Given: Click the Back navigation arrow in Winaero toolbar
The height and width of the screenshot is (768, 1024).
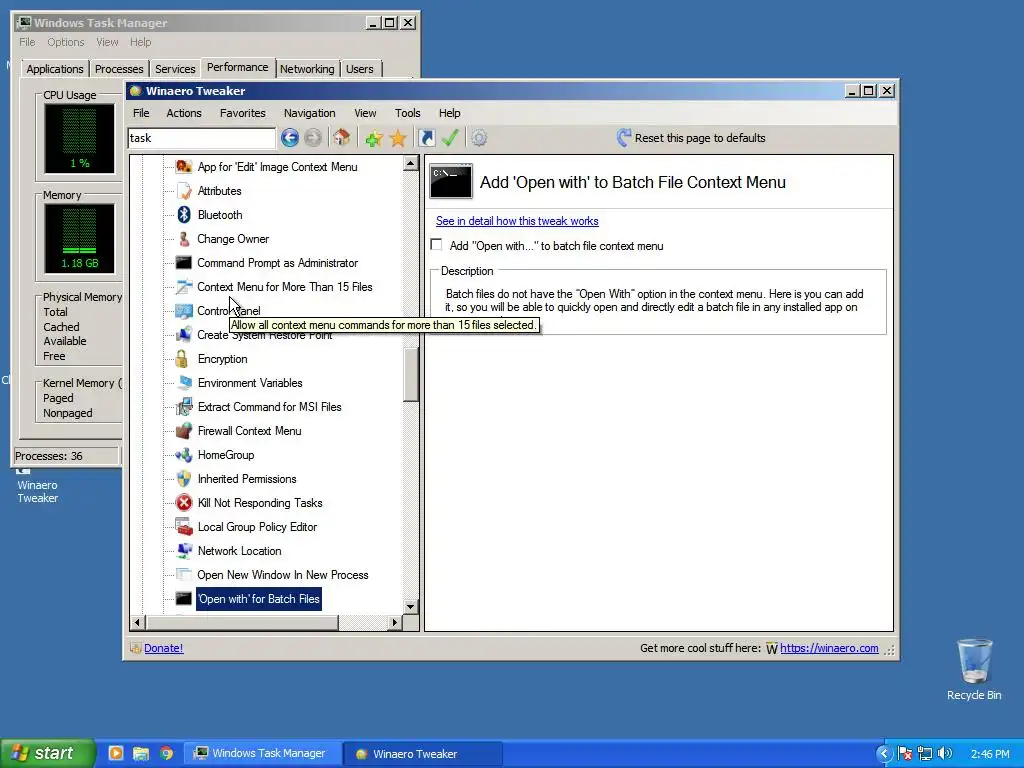Looking at the screenshot, I should [x=290, y=138].
